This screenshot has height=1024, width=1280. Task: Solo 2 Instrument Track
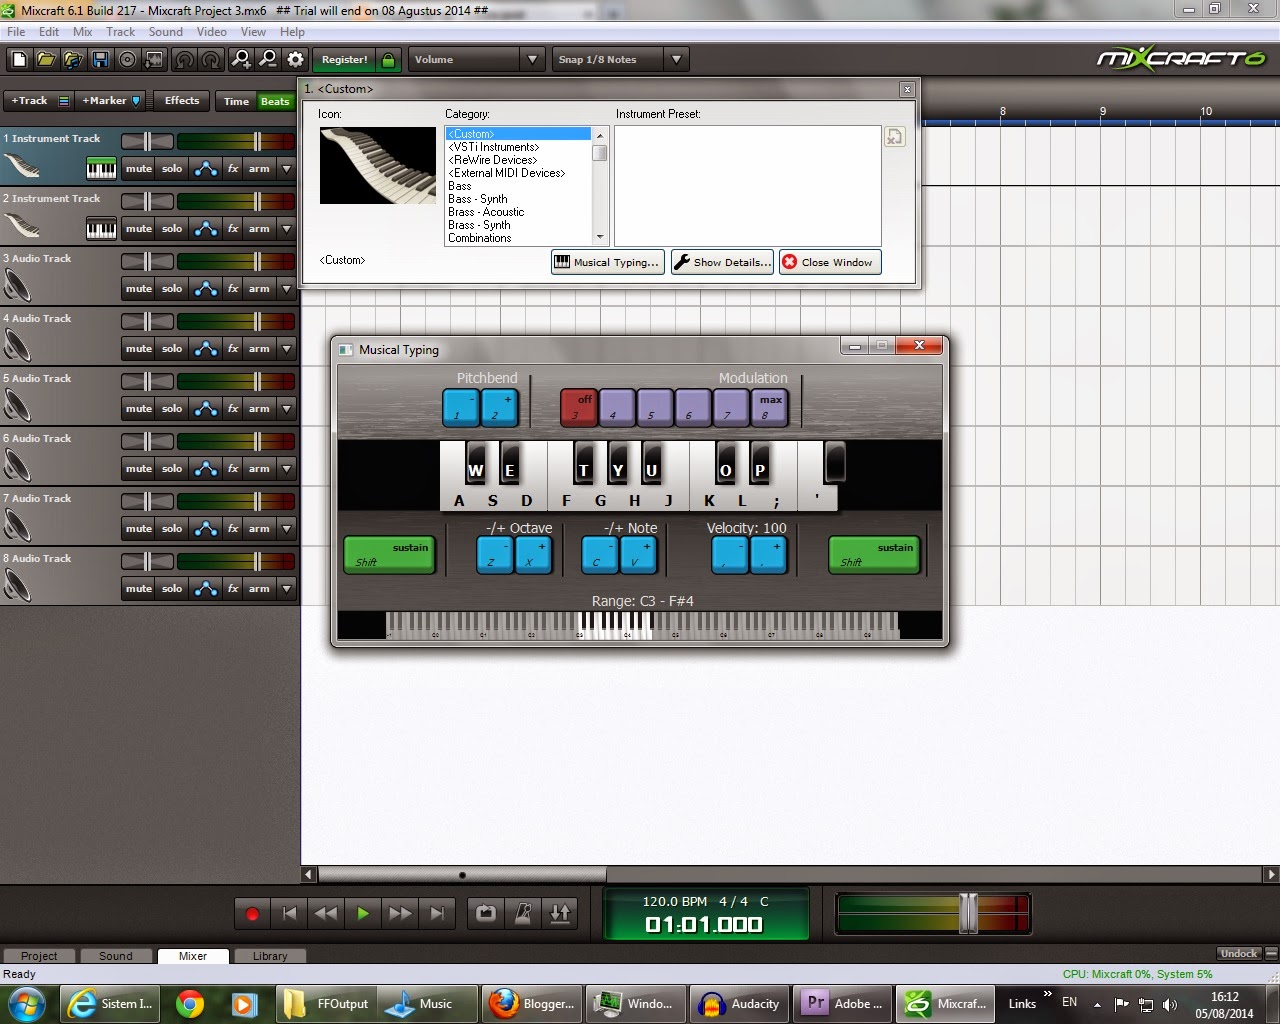click(x=172, y=229)
